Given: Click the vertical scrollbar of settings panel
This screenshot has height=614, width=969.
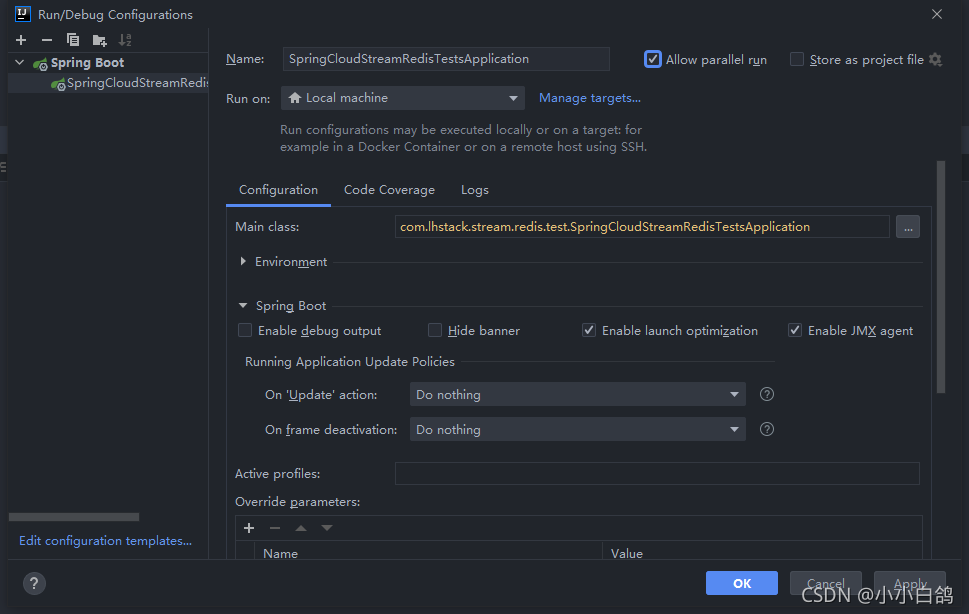Looking at the screenshot, I should (941, 277).
